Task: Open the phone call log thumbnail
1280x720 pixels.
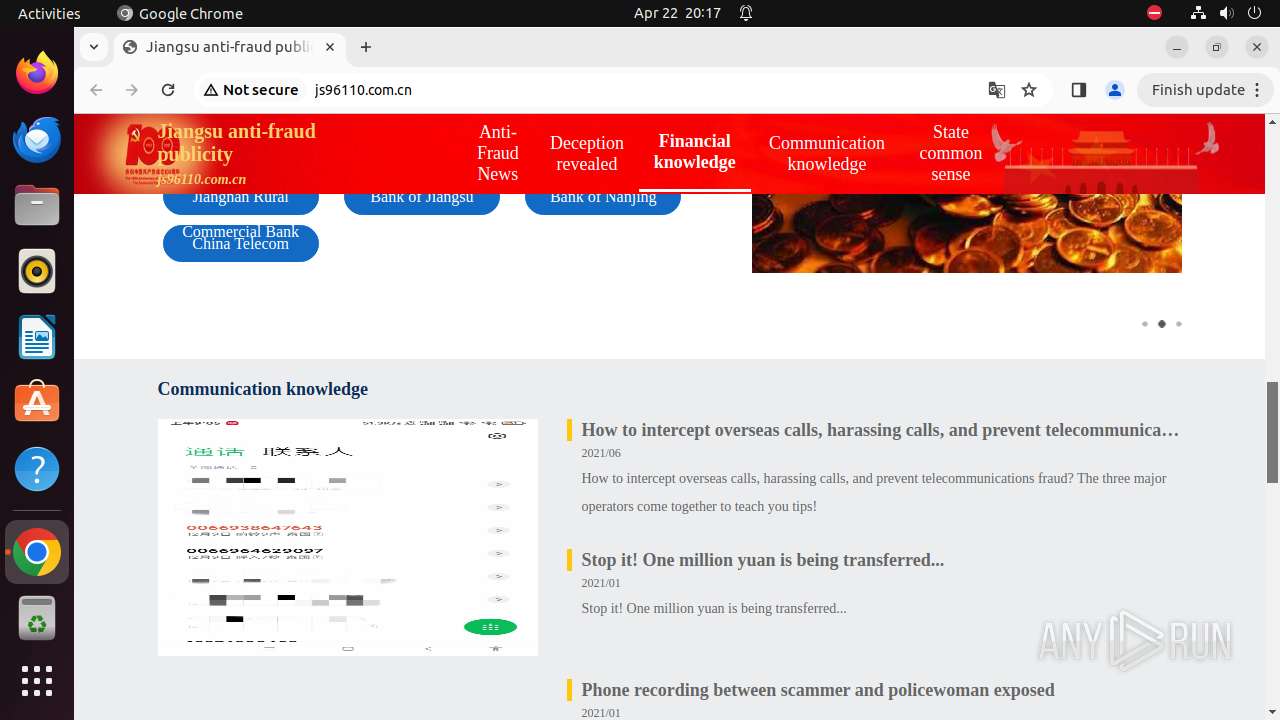Action: tap(348, 538)
